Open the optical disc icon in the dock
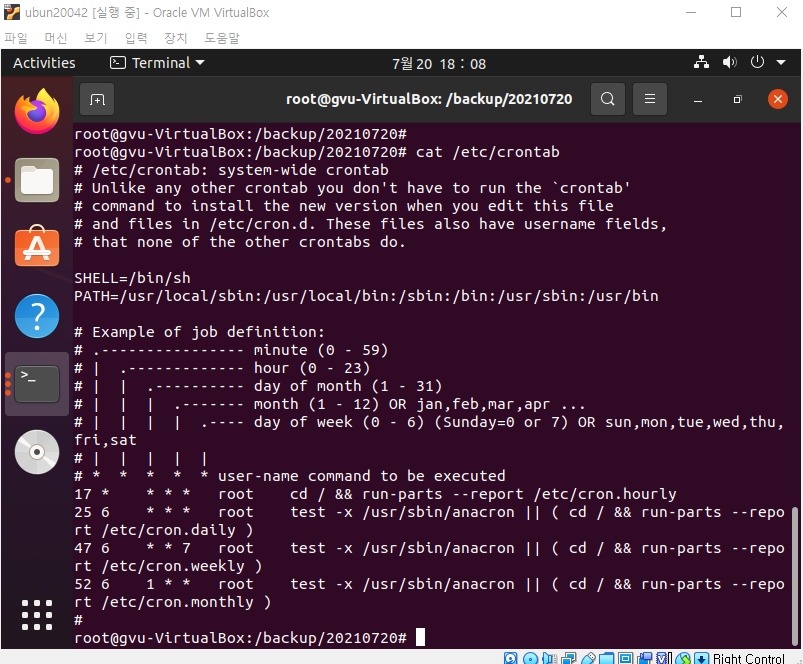The height and width of the screenshot is (664, 803). point(37,452)
